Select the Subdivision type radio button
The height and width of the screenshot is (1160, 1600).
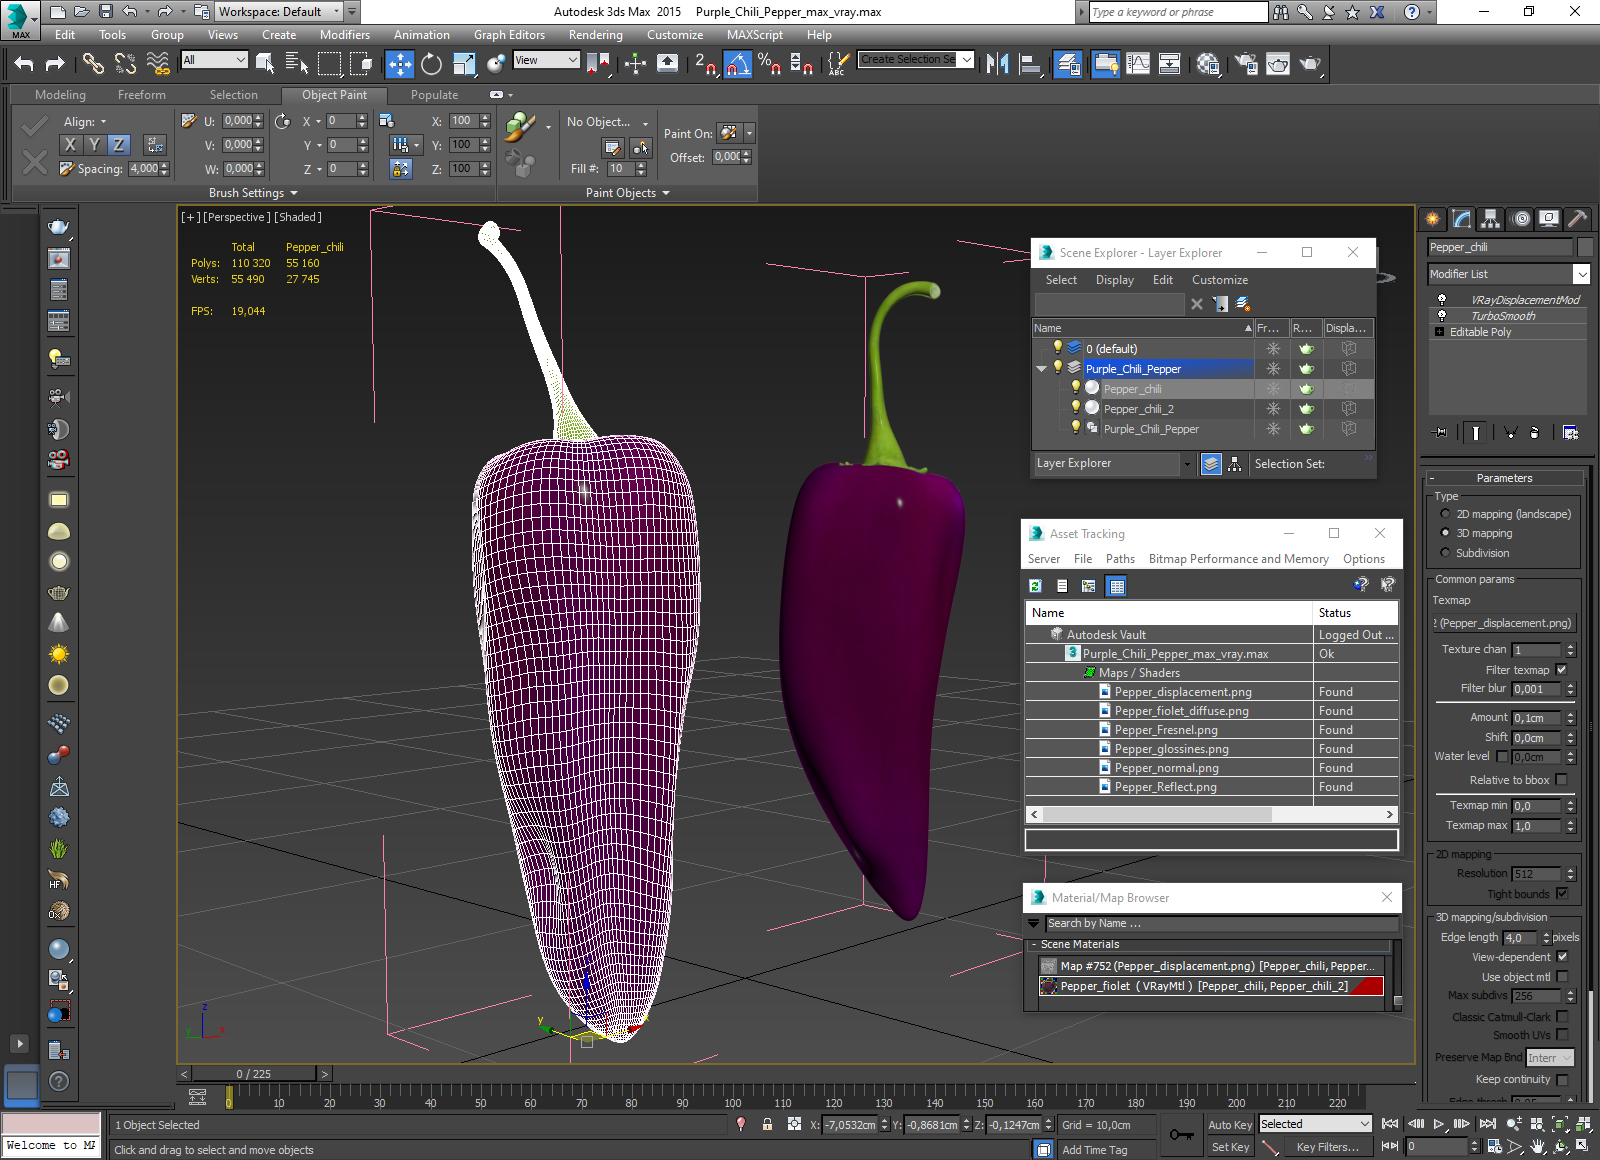point(1445,553)
